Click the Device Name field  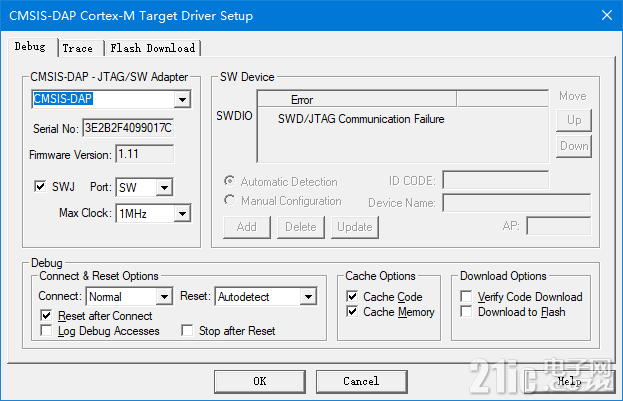coord(517,203)
